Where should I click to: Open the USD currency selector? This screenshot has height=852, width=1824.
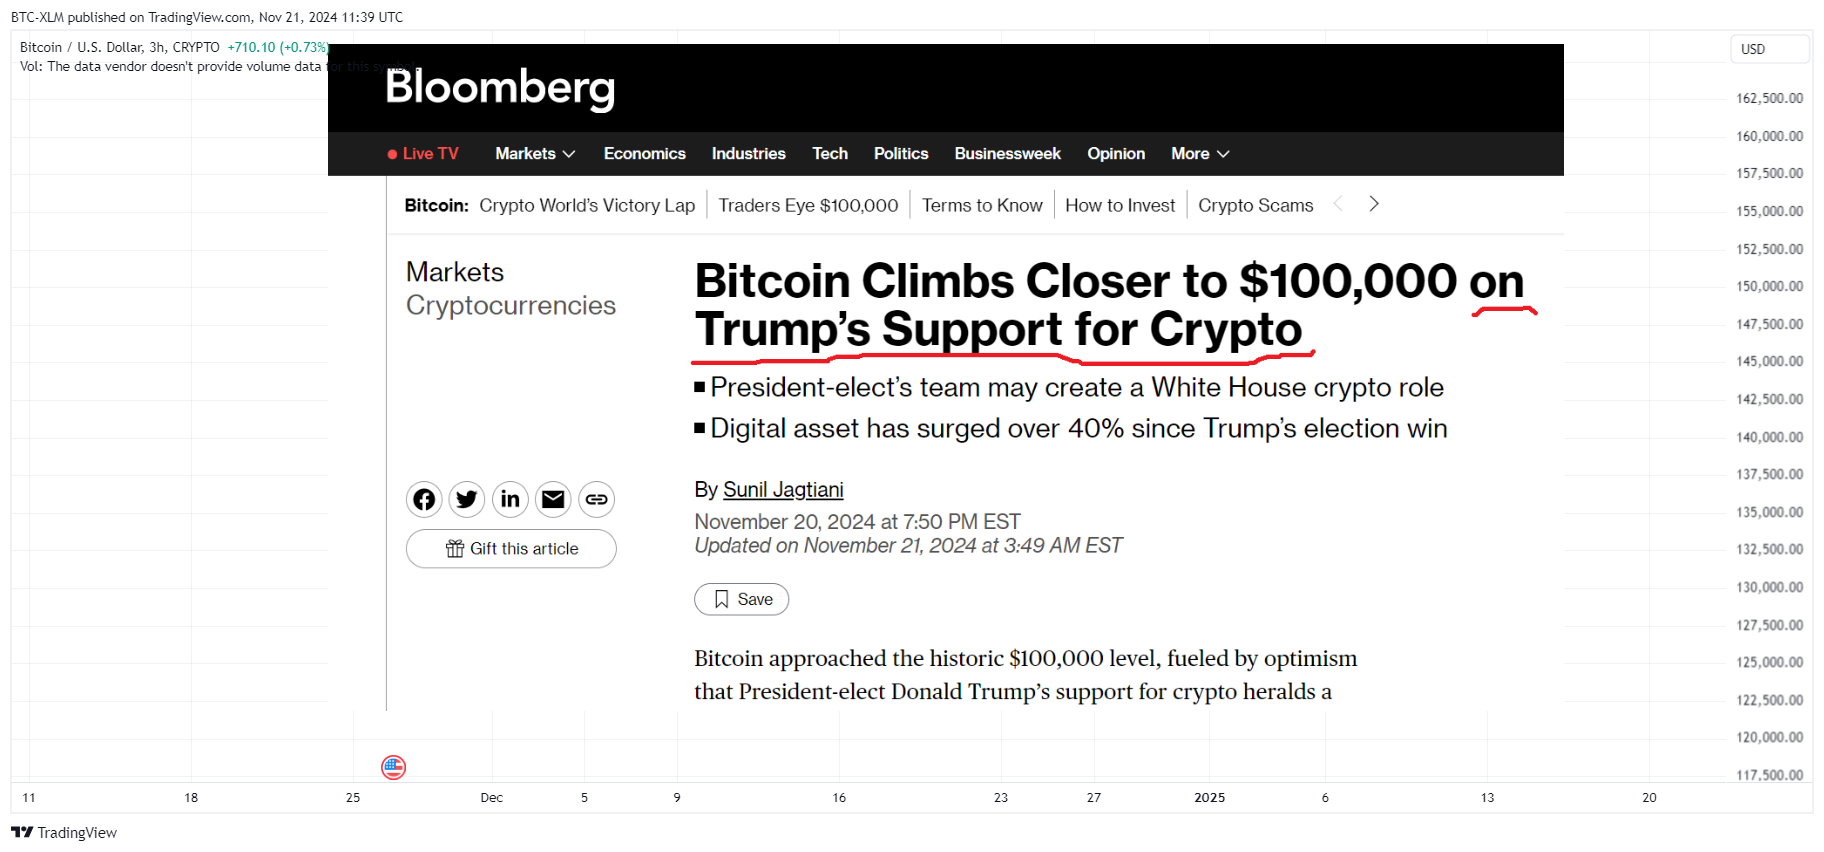tap(1770, 49)
